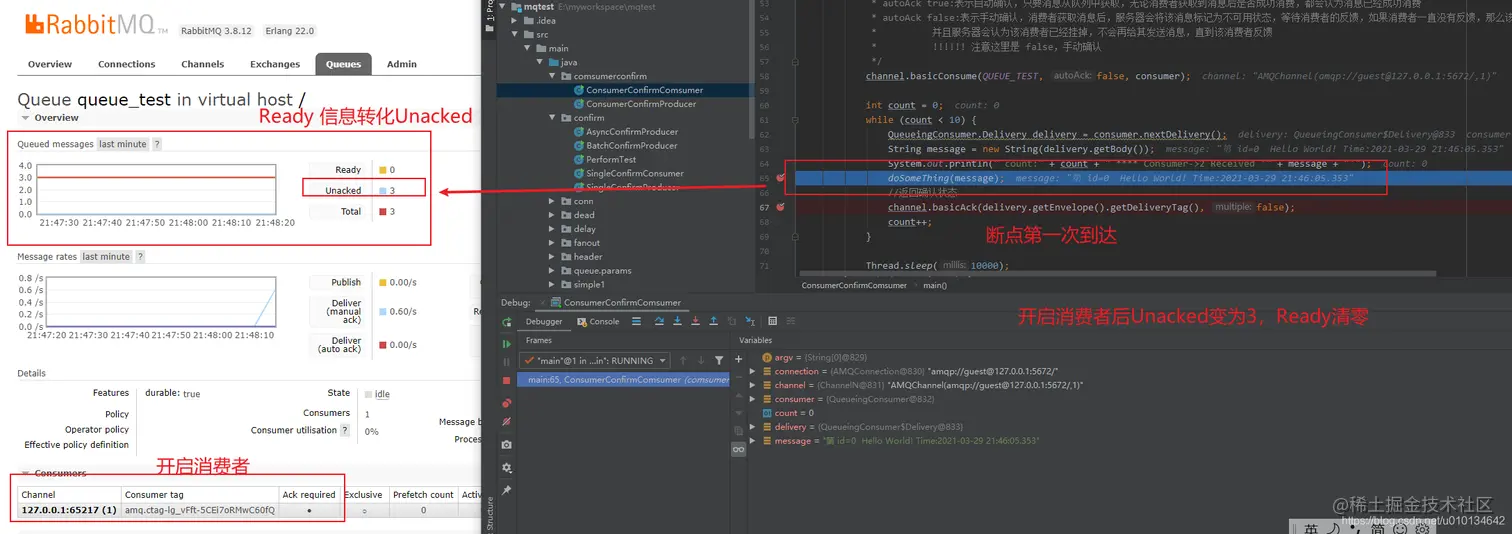Image resolution: width=1512 pixels, height=534 pixels.
Task: Collapse the src folder
Action: [515, 34]
